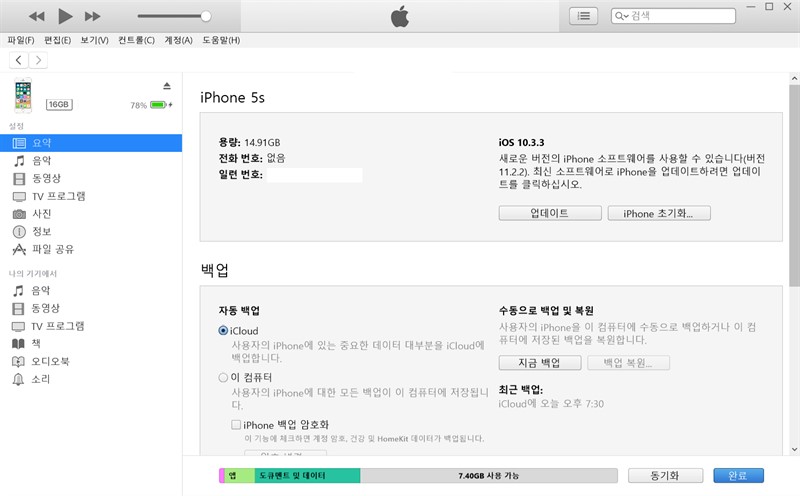Select the iCloud backup radio button
The image size is (800, 496).
point(223,331)
